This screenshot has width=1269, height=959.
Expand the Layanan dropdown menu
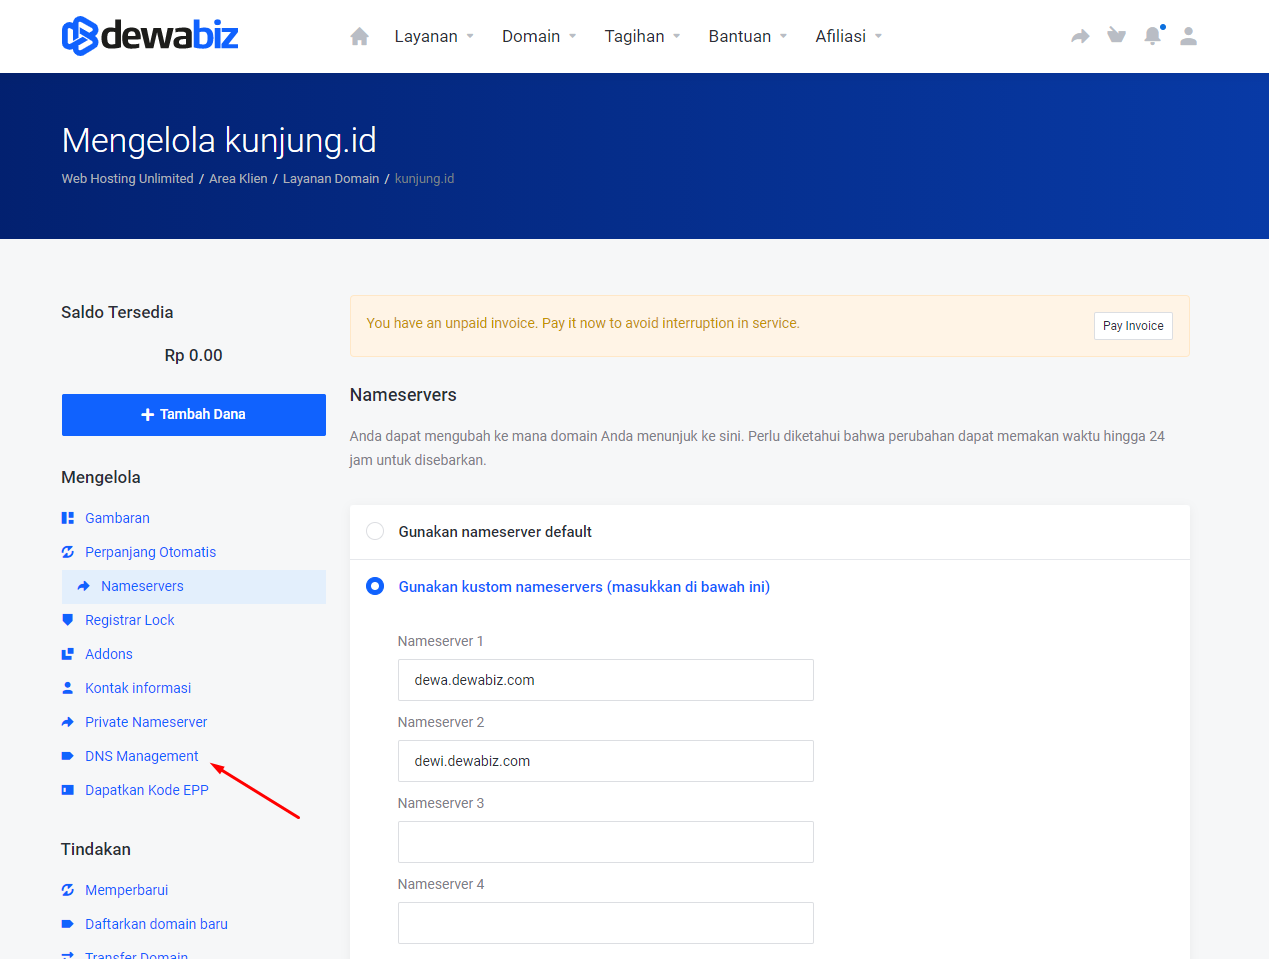434,37
